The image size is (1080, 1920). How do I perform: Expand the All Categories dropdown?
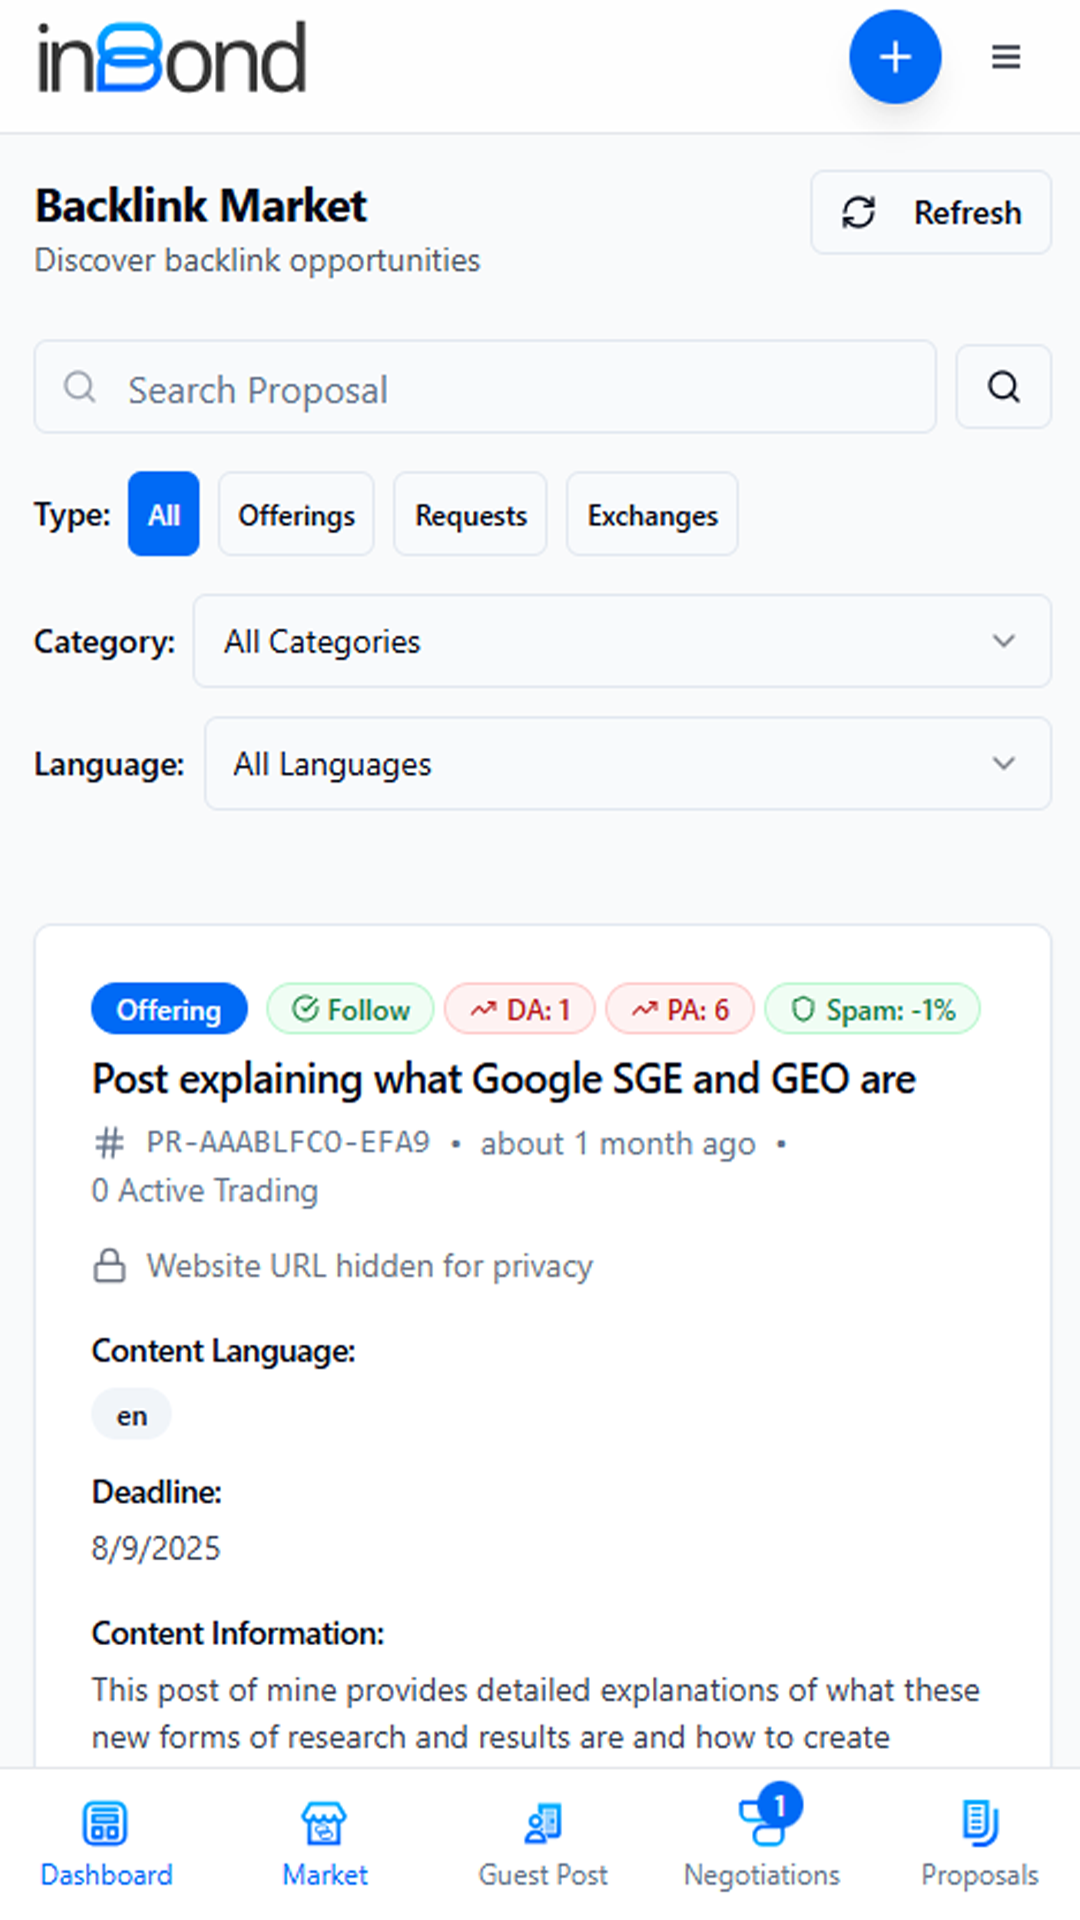[622, 641]
